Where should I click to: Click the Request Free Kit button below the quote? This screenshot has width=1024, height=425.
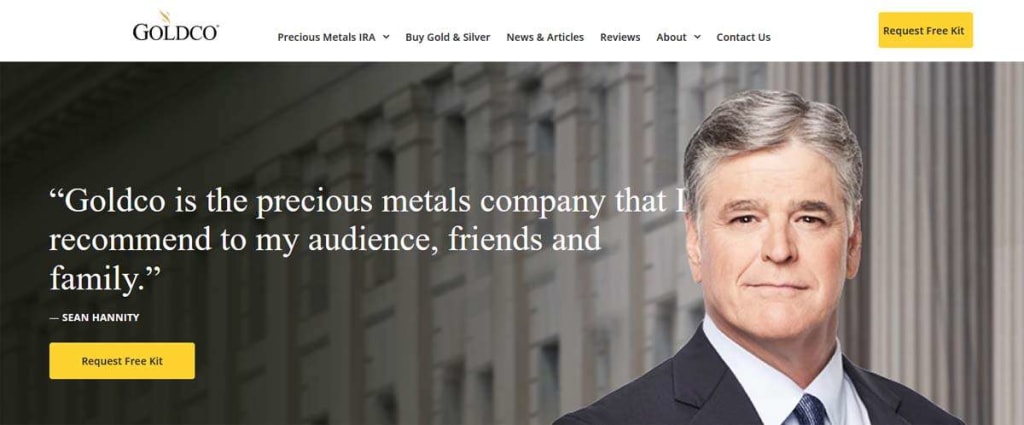coord(122,361)
